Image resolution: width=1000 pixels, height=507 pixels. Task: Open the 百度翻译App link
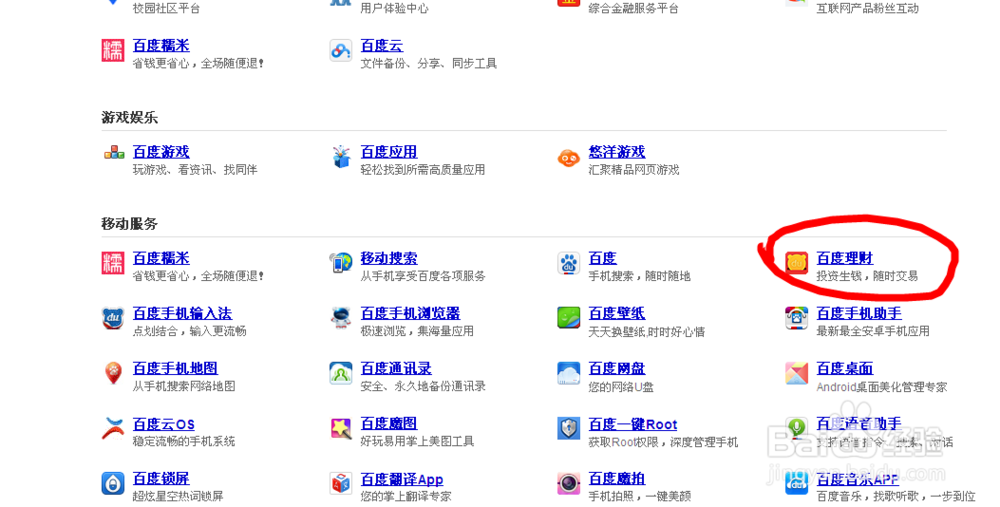point(402,479)
